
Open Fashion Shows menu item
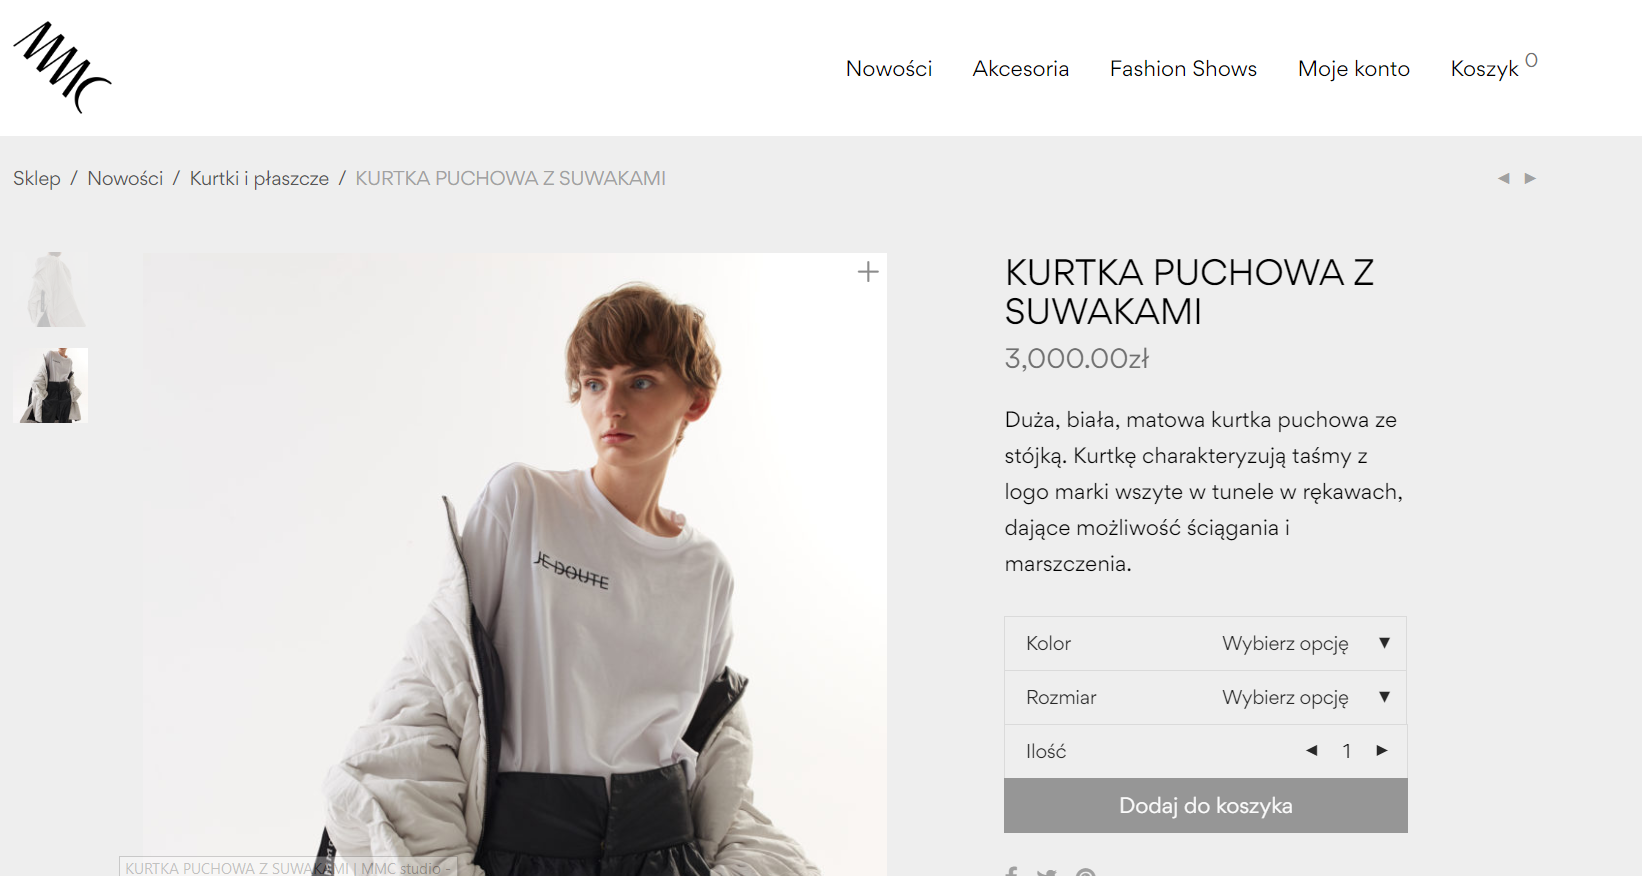coord(1183,68)
